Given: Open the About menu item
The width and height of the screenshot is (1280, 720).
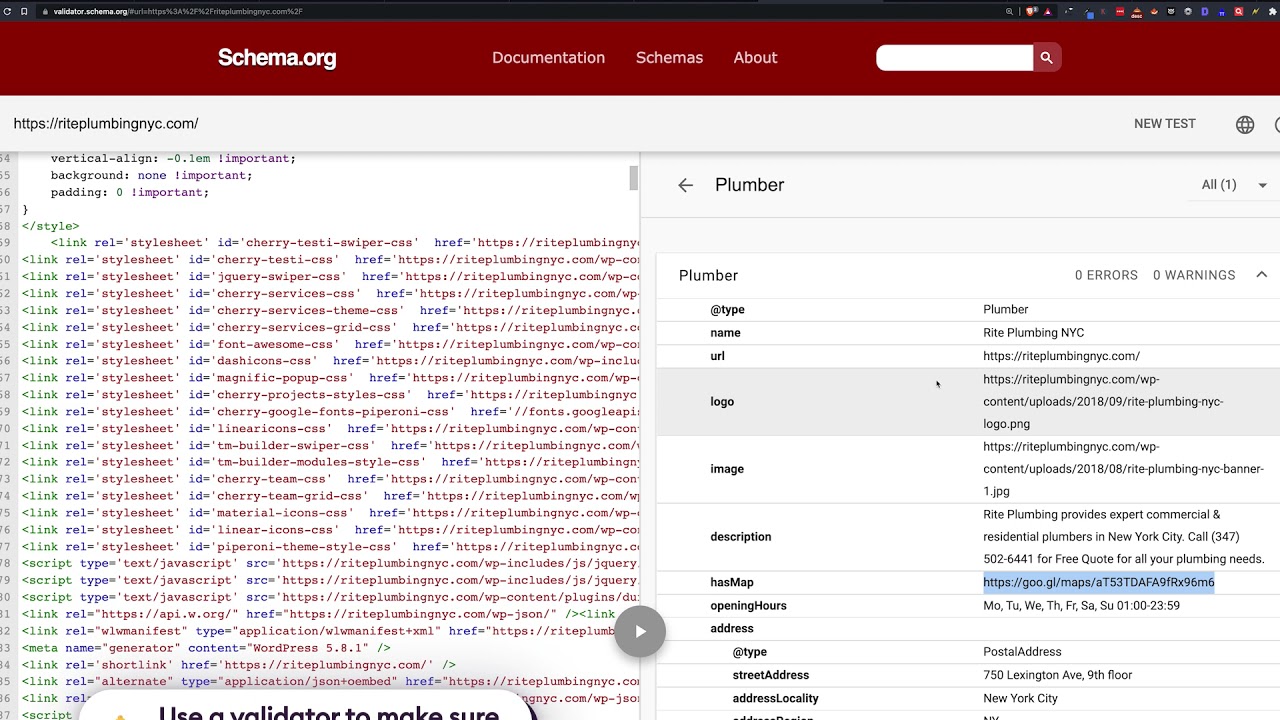Looking at the screenshot, I should tap(755, 58).
